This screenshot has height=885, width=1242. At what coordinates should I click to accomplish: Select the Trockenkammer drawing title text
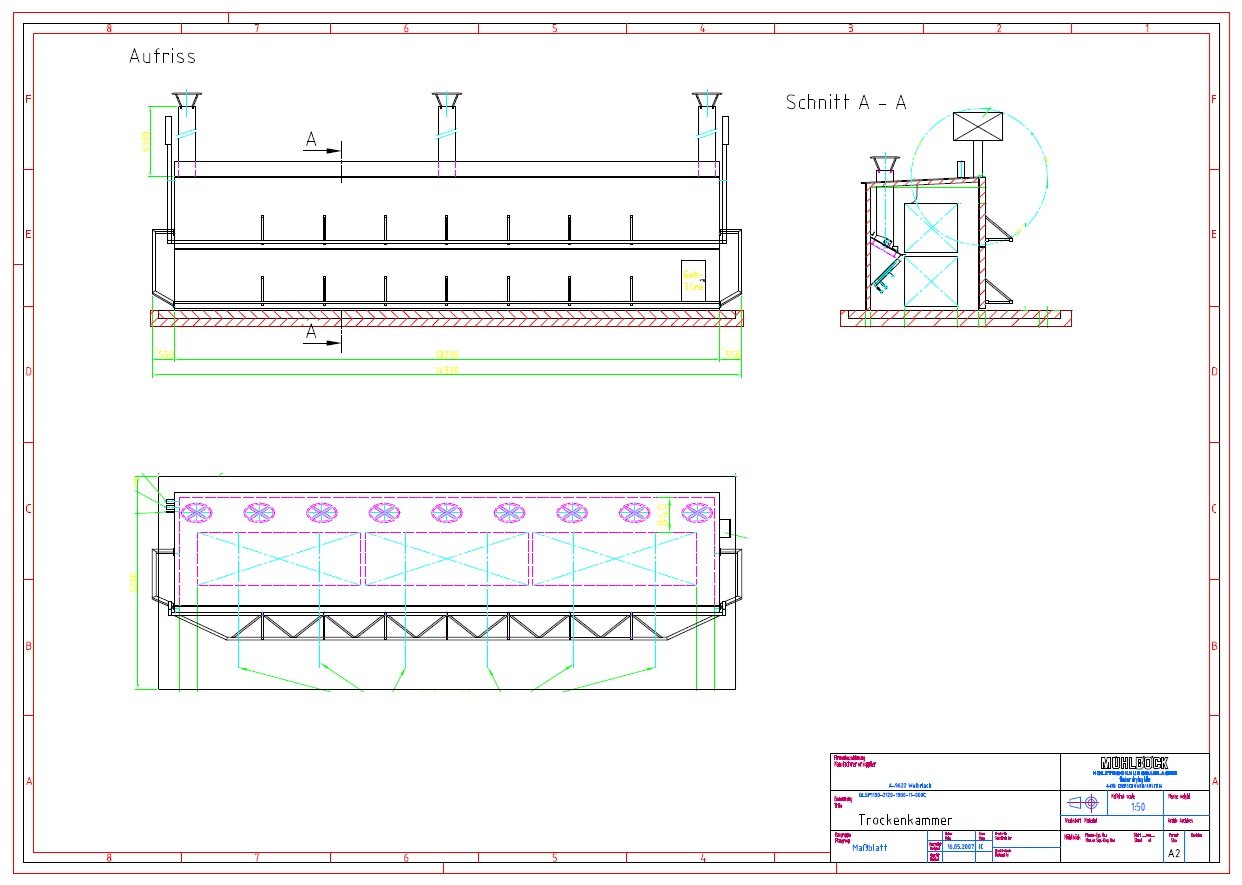pos(905,820)
